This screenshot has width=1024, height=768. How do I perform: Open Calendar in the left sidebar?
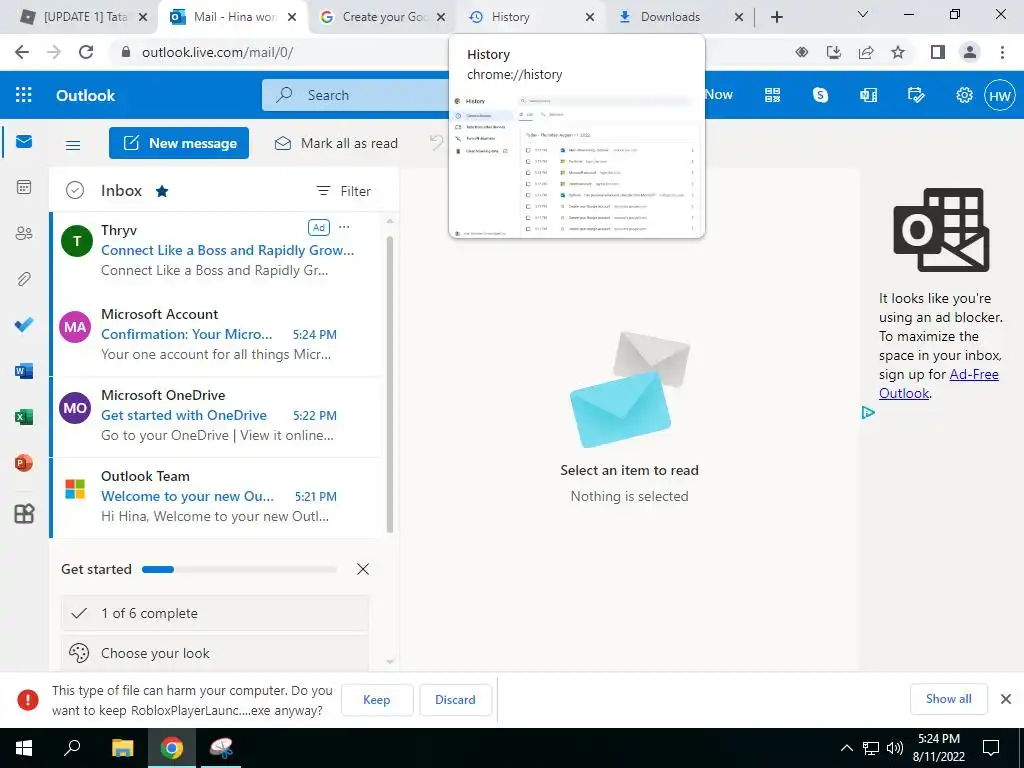(24, 187)
